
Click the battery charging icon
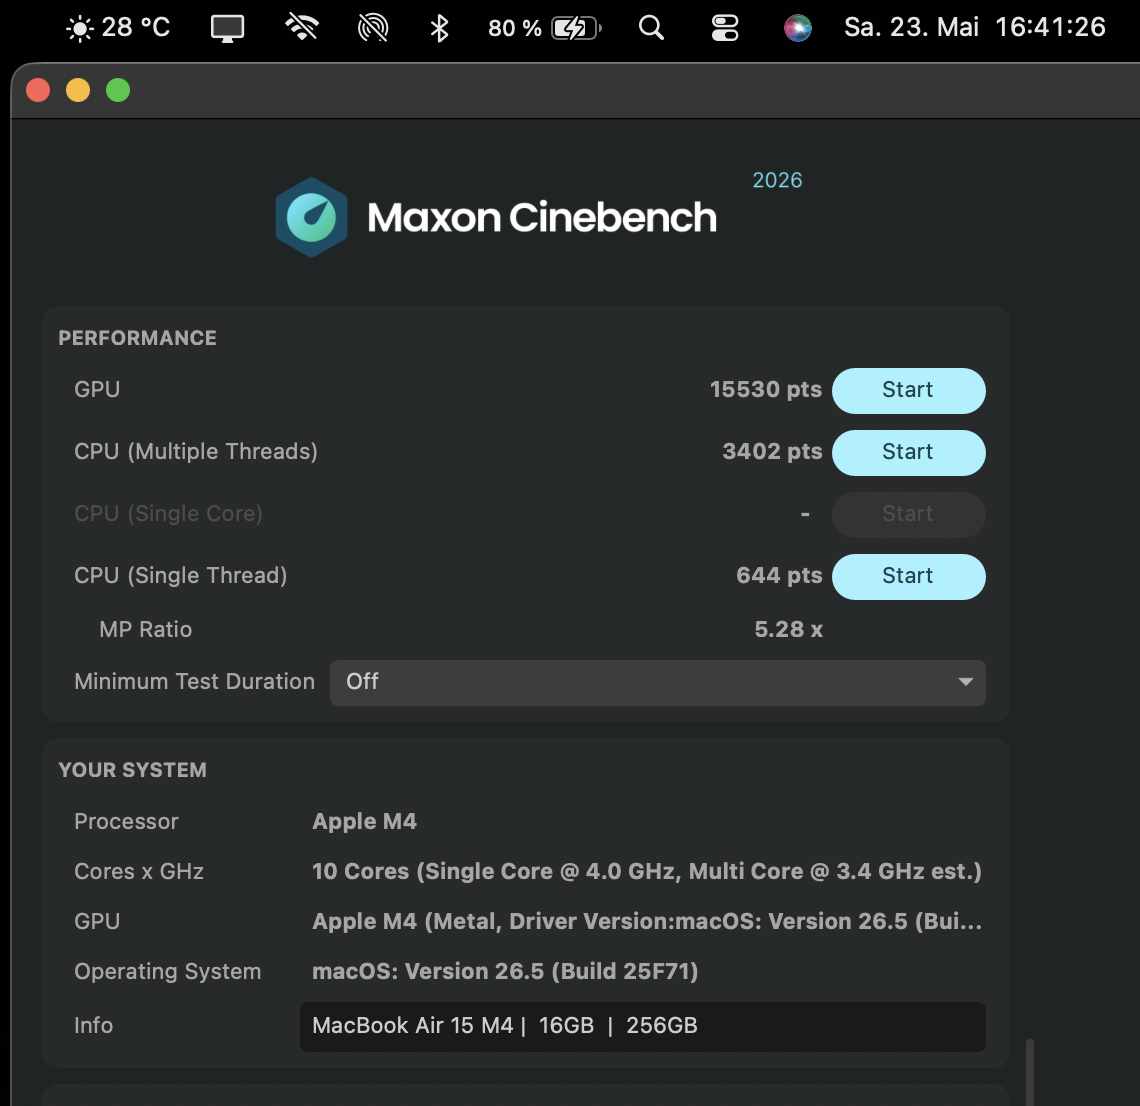pos(577,28)
